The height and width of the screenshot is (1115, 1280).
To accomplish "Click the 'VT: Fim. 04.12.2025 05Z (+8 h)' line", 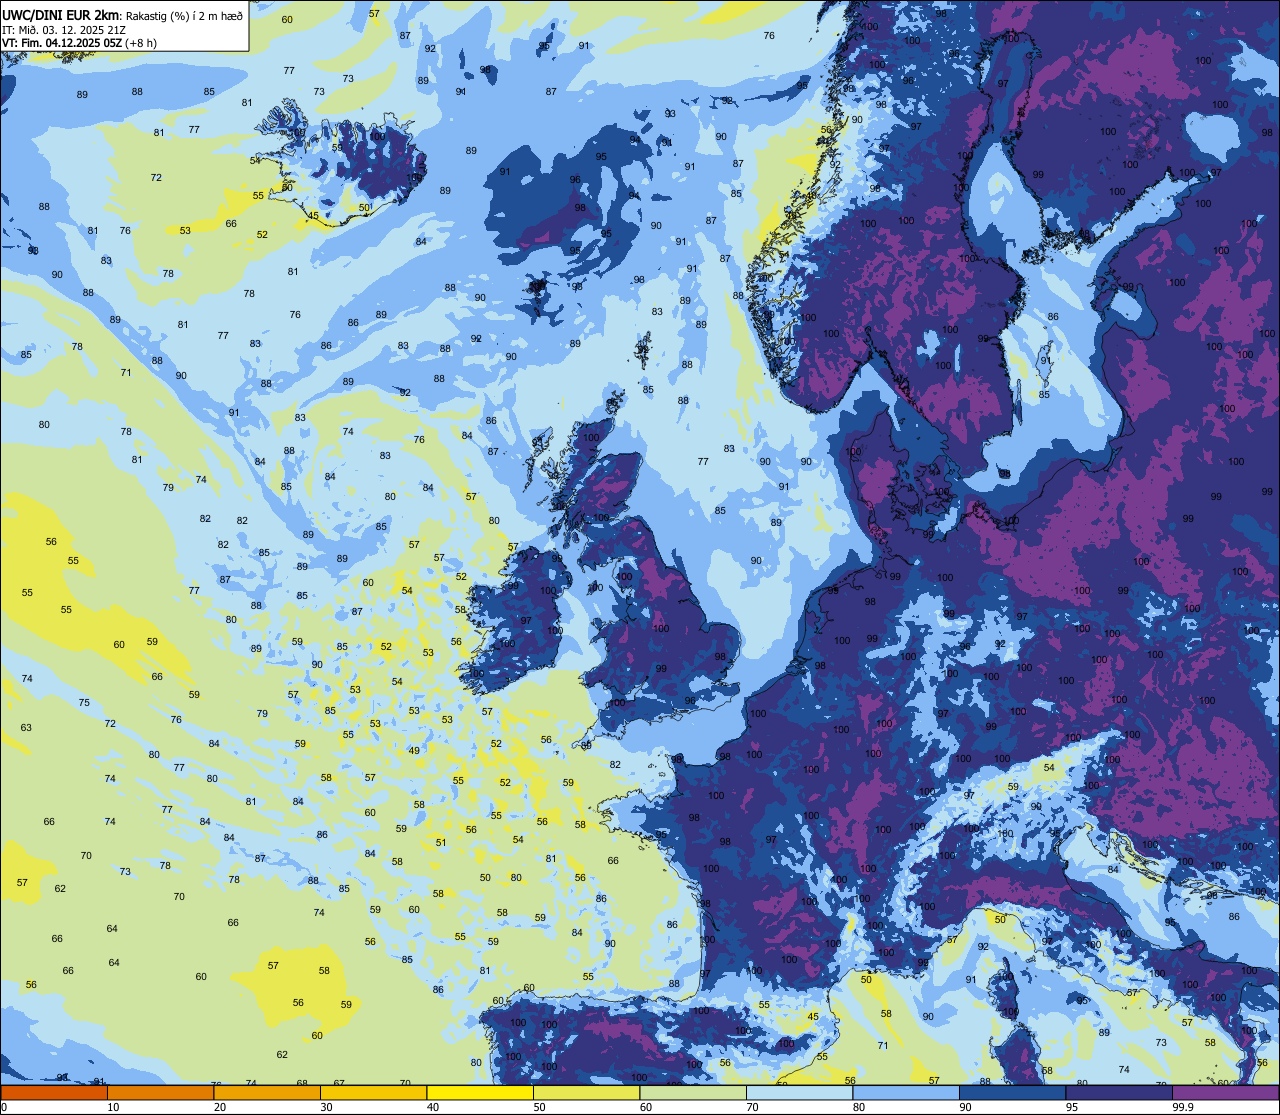I will click(x=79, y=43).
